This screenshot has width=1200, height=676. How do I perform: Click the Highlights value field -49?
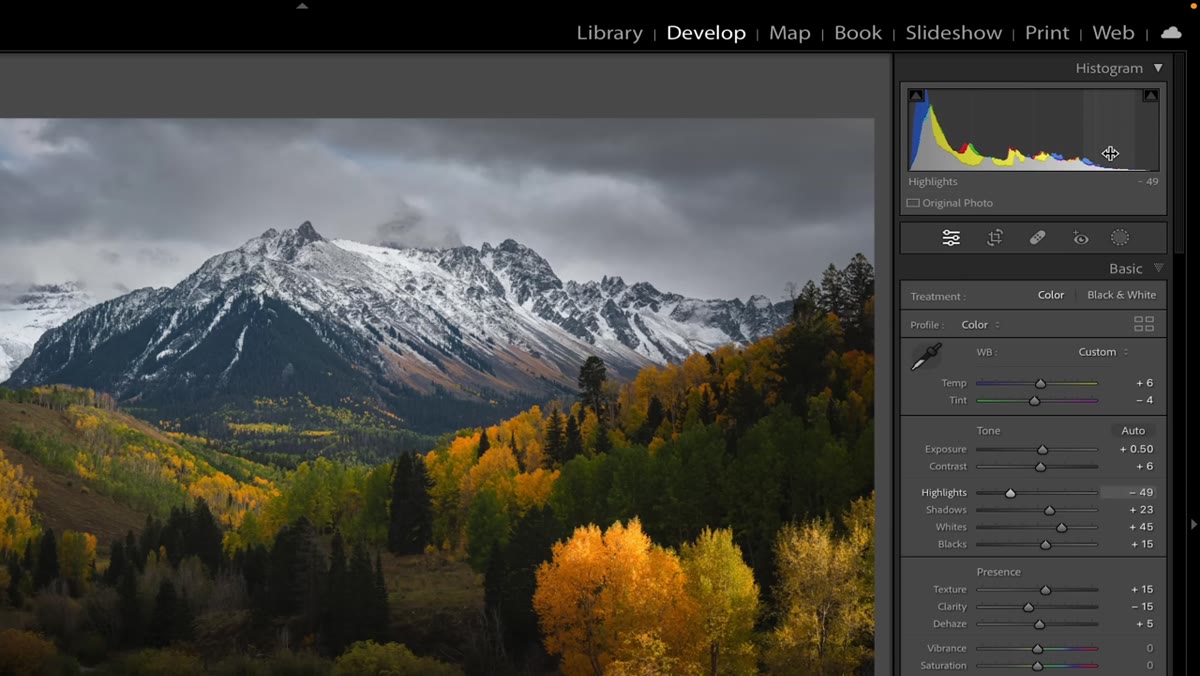1130,492
